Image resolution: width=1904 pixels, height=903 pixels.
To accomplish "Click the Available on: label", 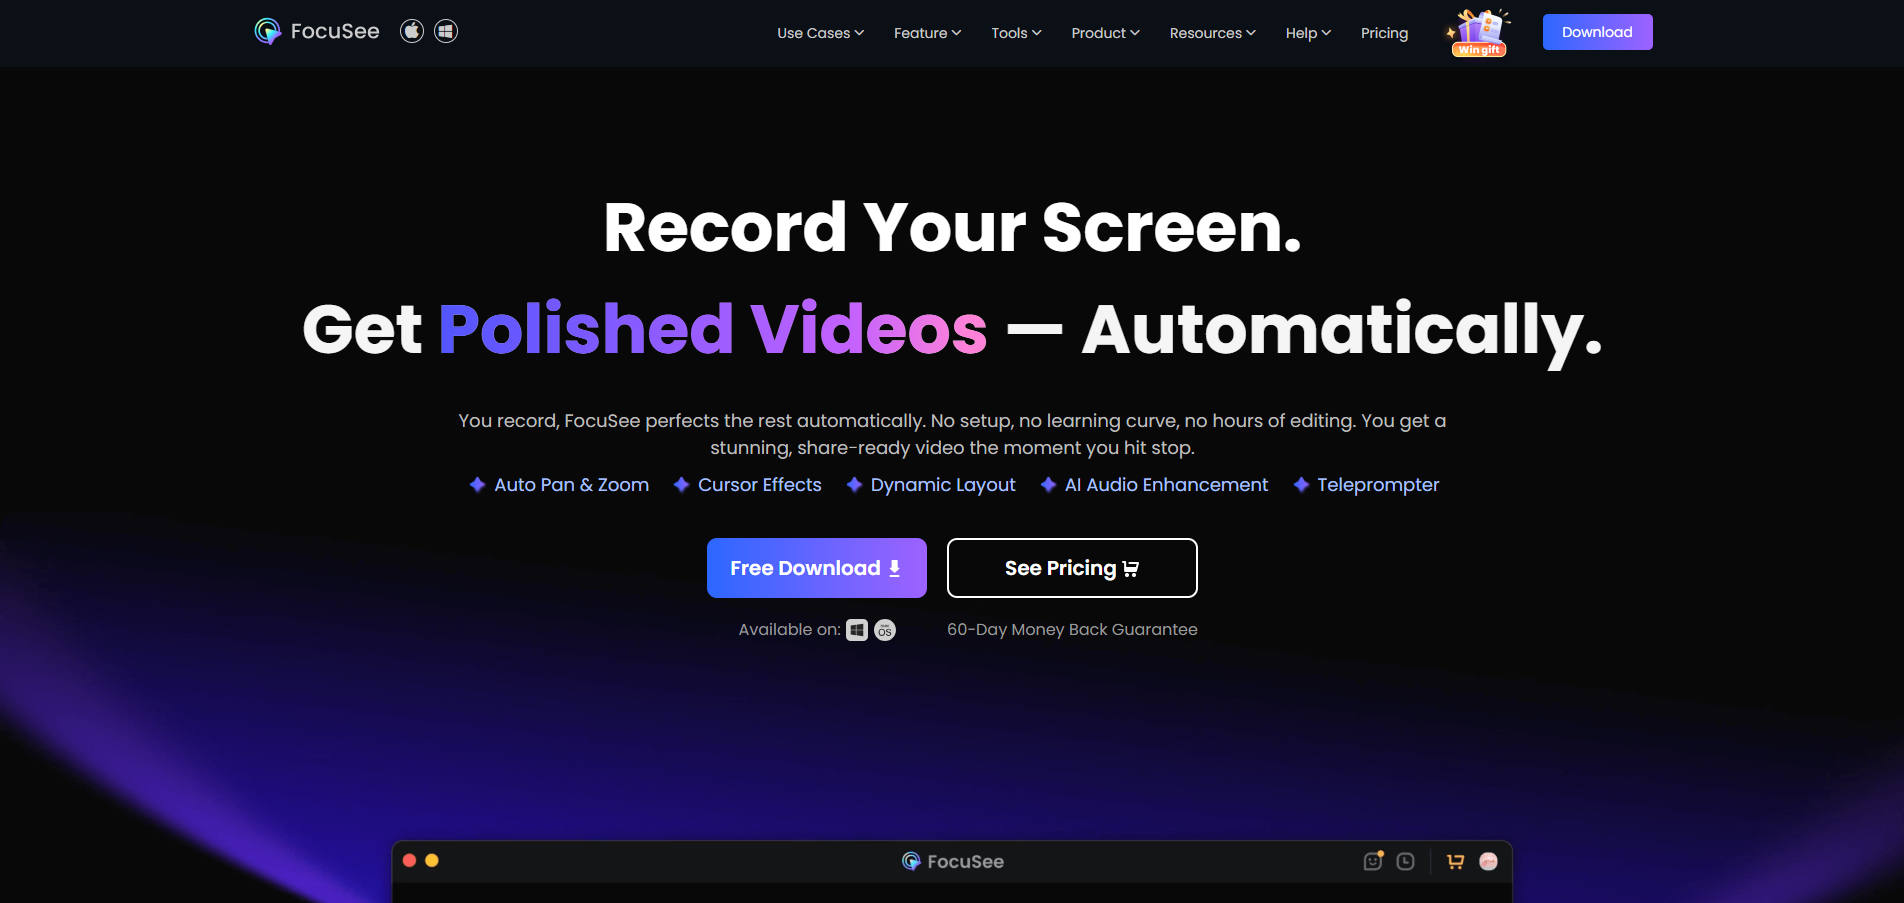I will pyautogui.click(x=789, y=630).
